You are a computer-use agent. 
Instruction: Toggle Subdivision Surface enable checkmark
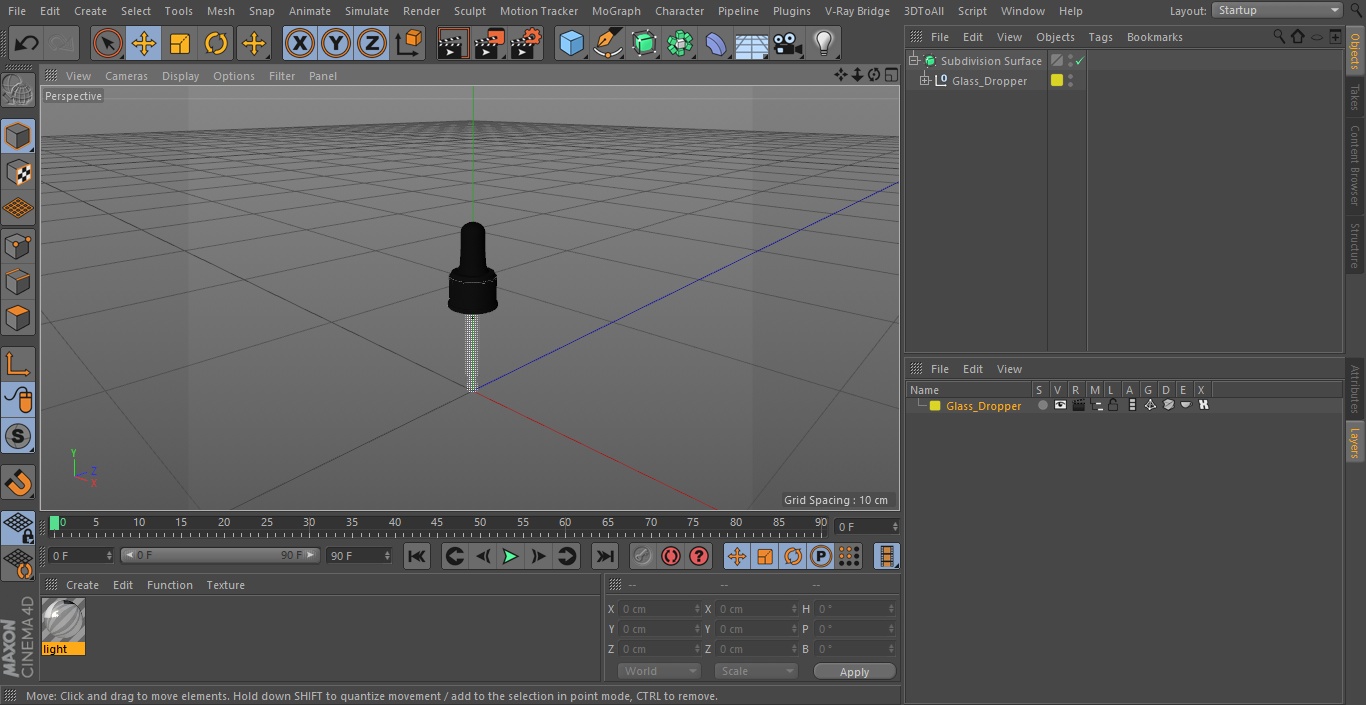[x=1080, y=61]
